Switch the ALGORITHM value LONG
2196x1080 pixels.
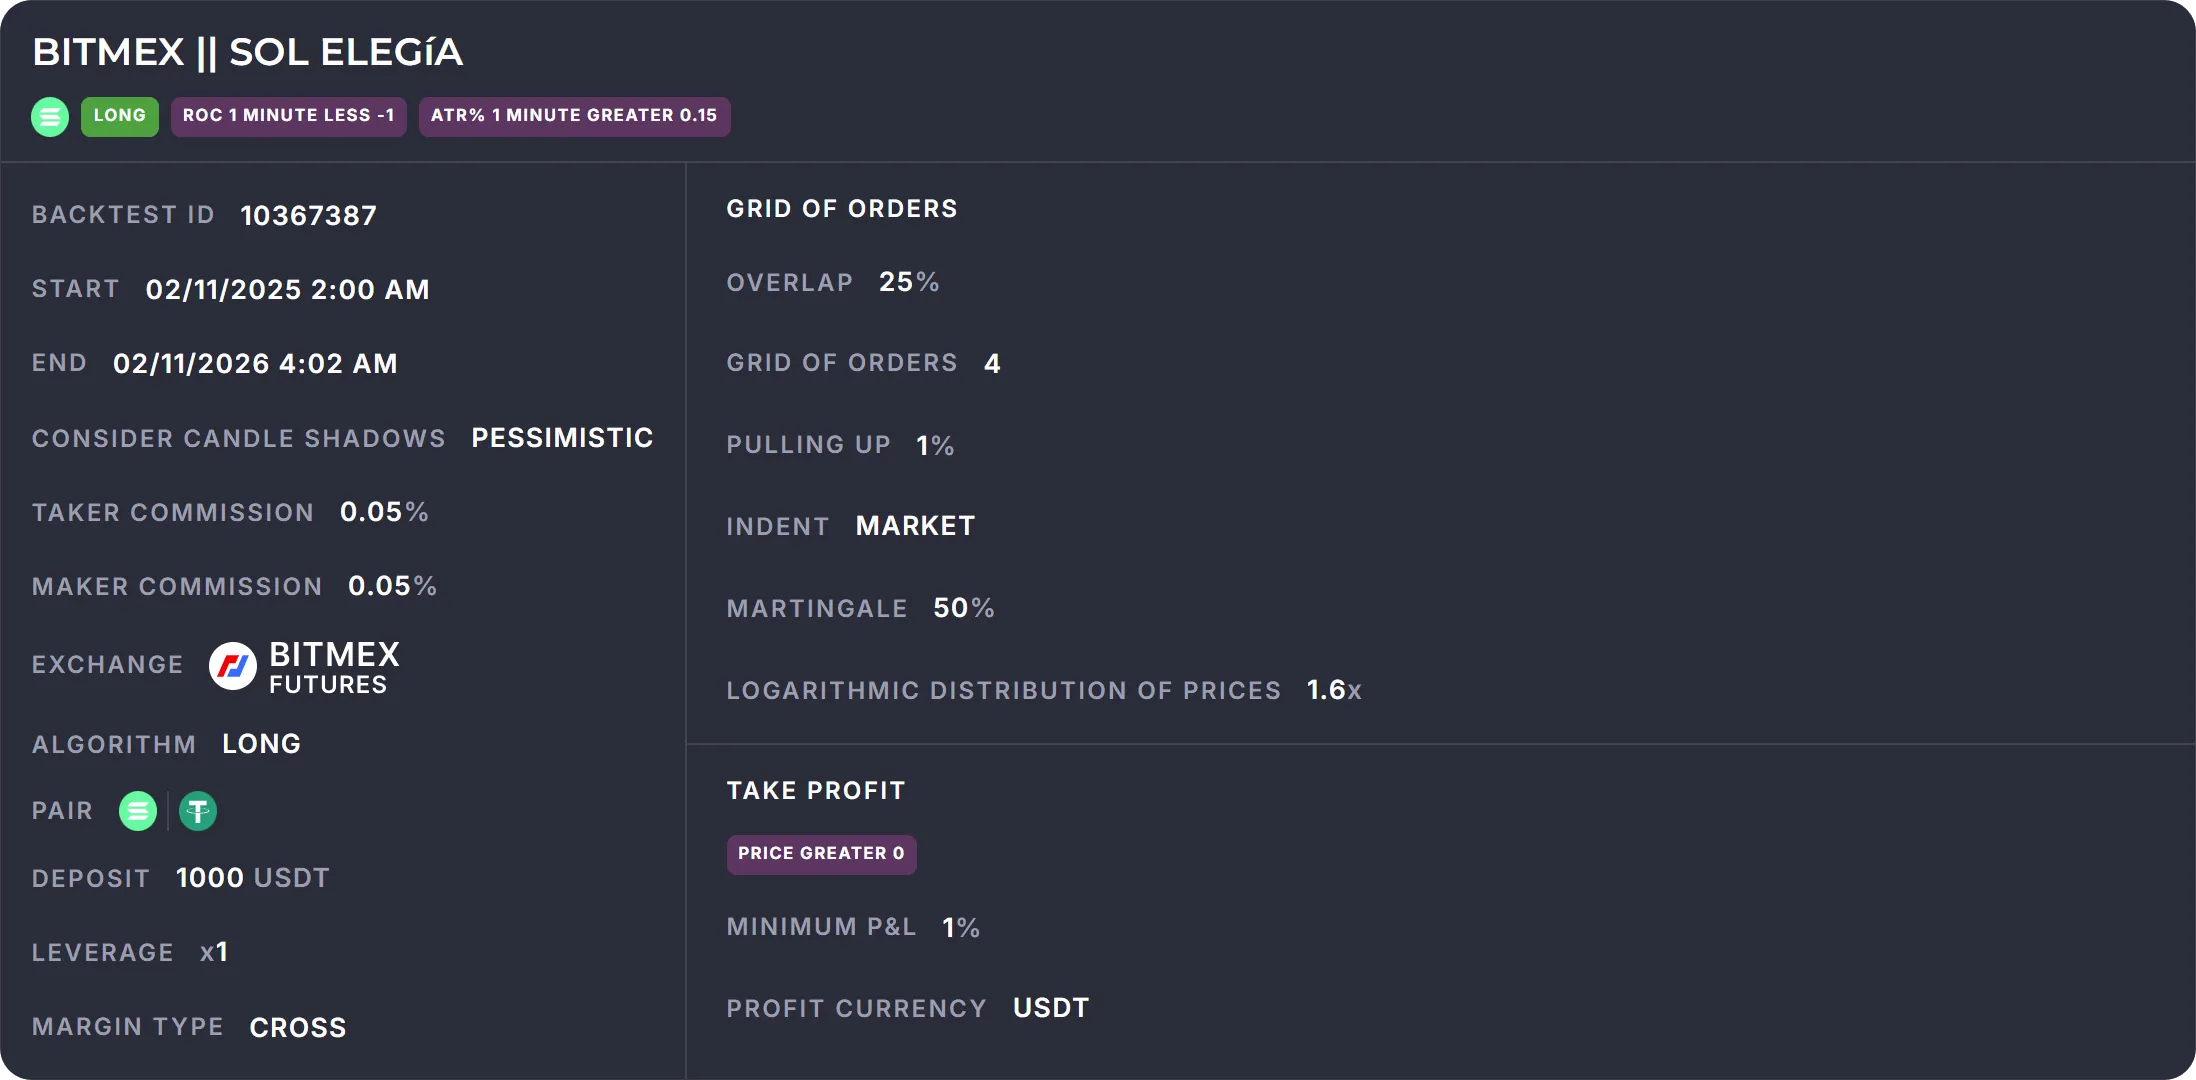261,743
